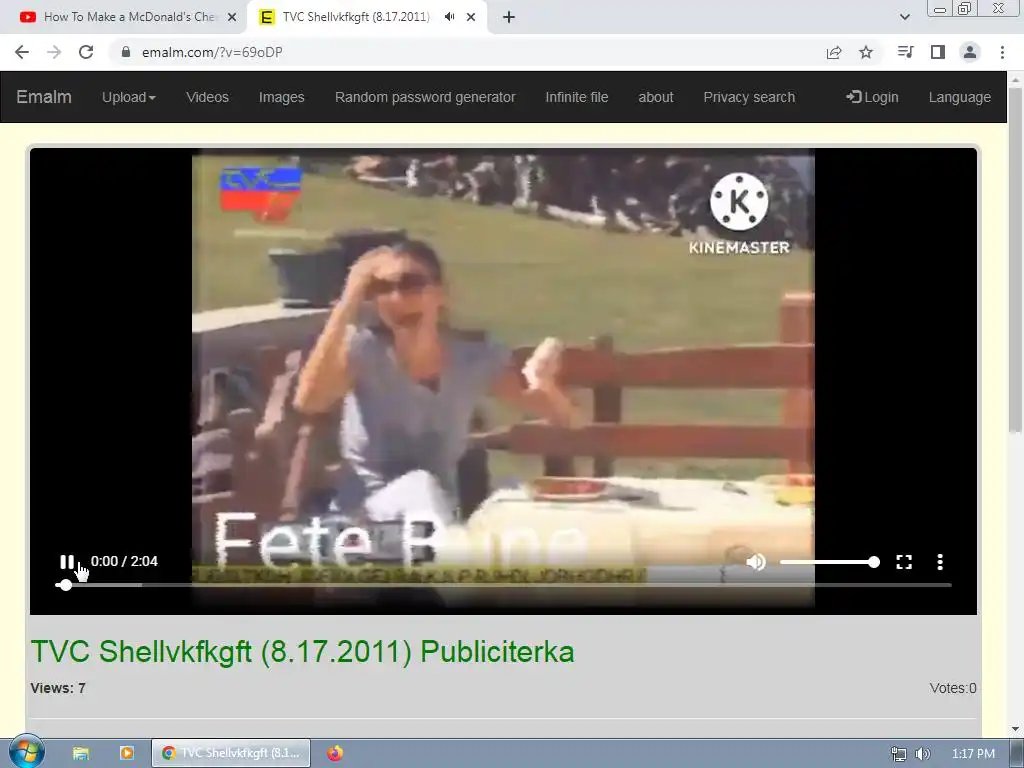The width and height of the screenshot is (1024, 768).
Task: Reload the current page
Action: (86, 52)
